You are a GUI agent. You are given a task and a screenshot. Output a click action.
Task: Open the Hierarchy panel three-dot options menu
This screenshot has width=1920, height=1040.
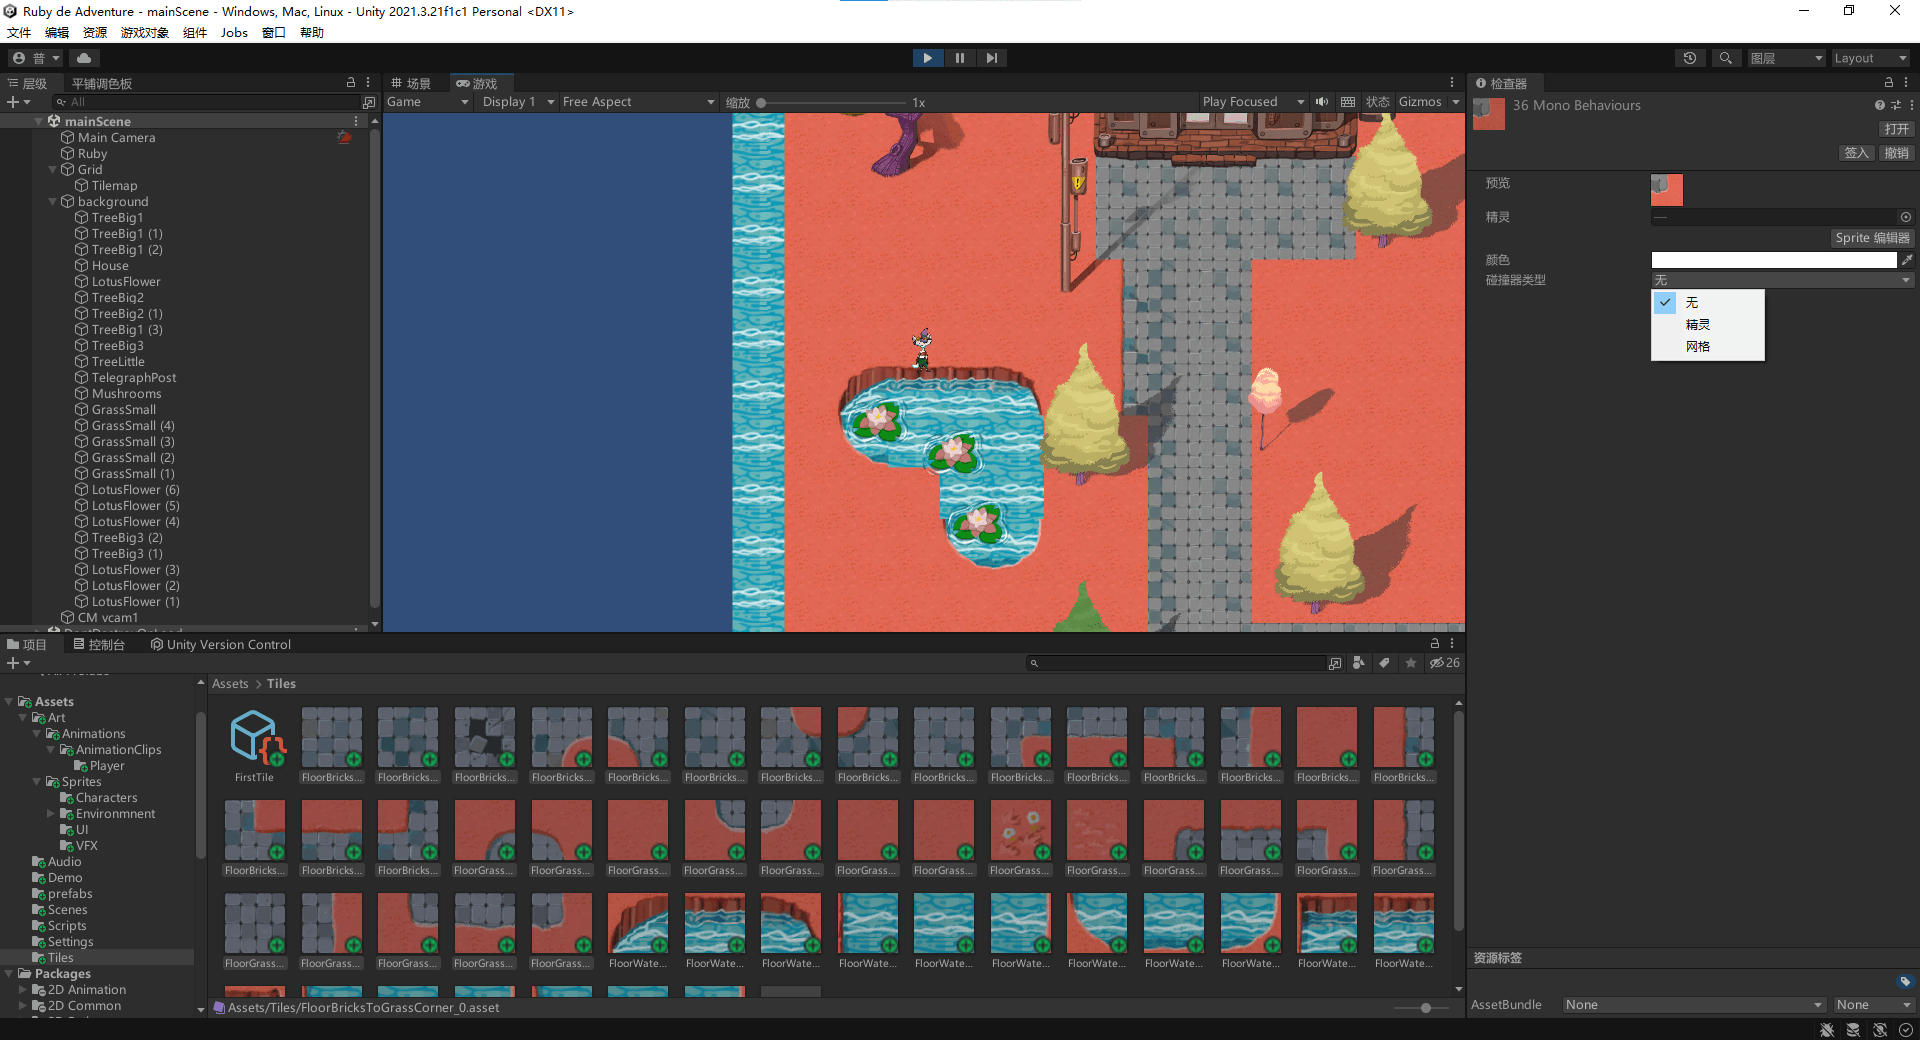pos(368,82)
